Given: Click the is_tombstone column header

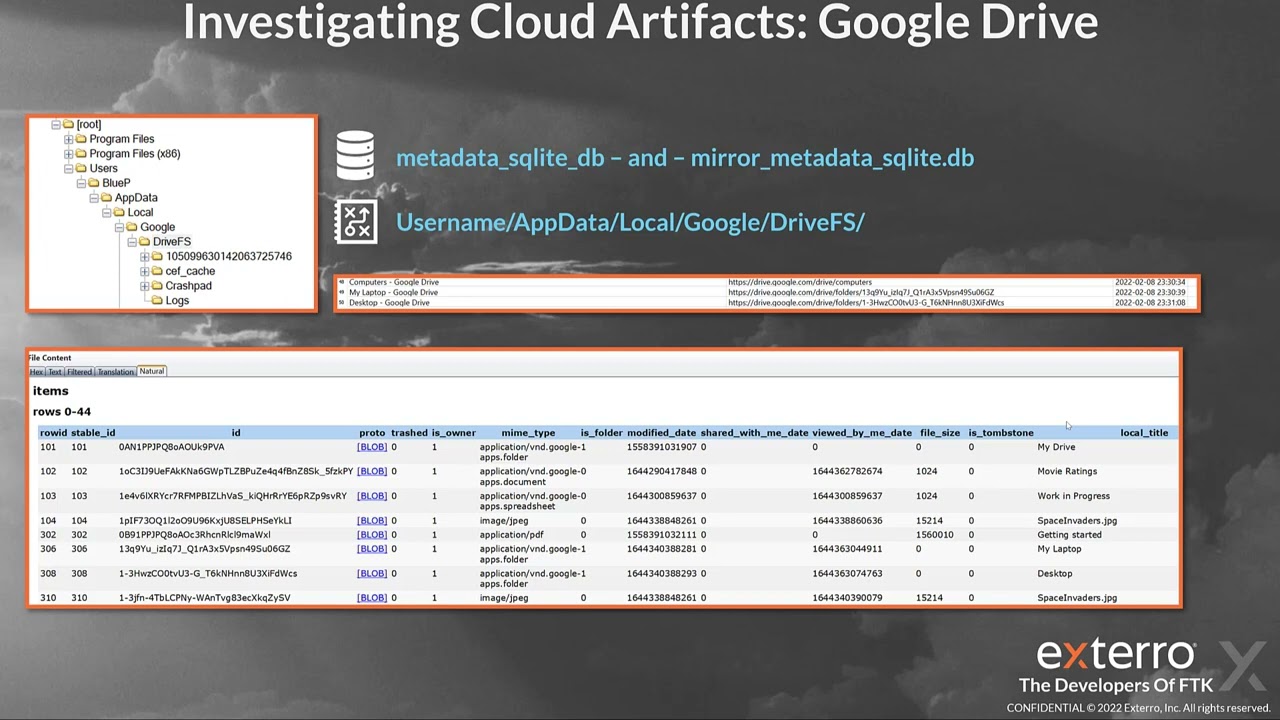Looking at the screenshot, I should (1001, 433).
